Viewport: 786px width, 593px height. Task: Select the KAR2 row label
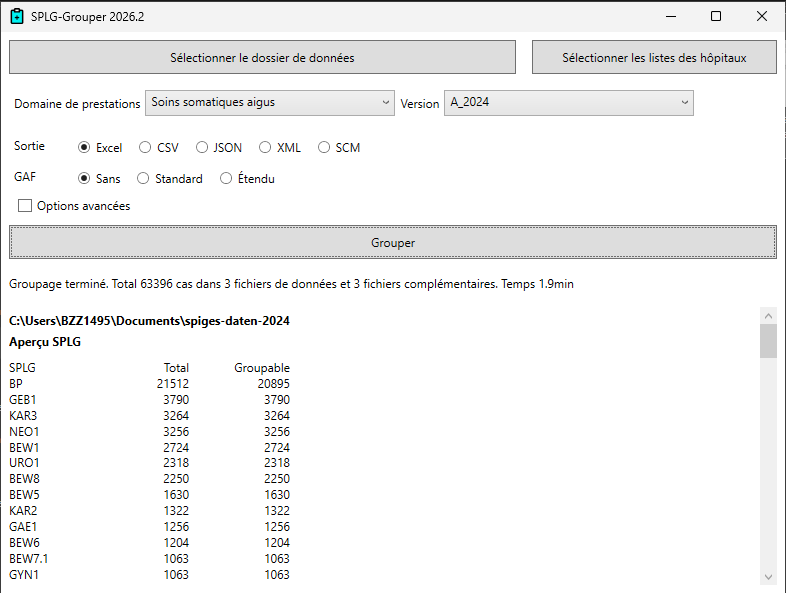23,511
